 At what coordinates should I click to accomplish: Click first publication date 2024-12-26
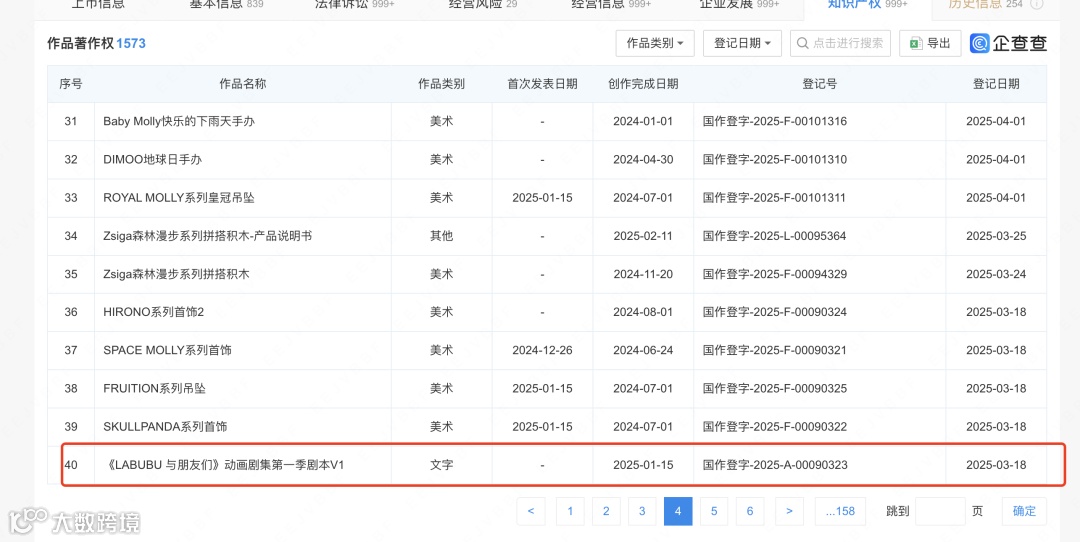coord(543,350)
